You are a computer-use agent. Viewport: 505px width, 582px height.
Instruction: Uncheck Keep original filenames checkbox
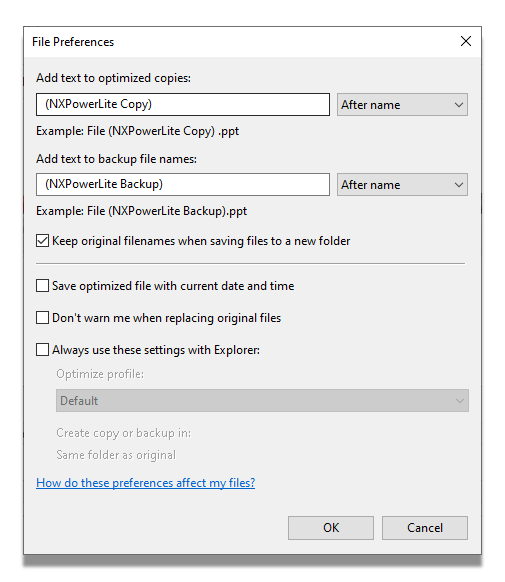pos(42,241)
